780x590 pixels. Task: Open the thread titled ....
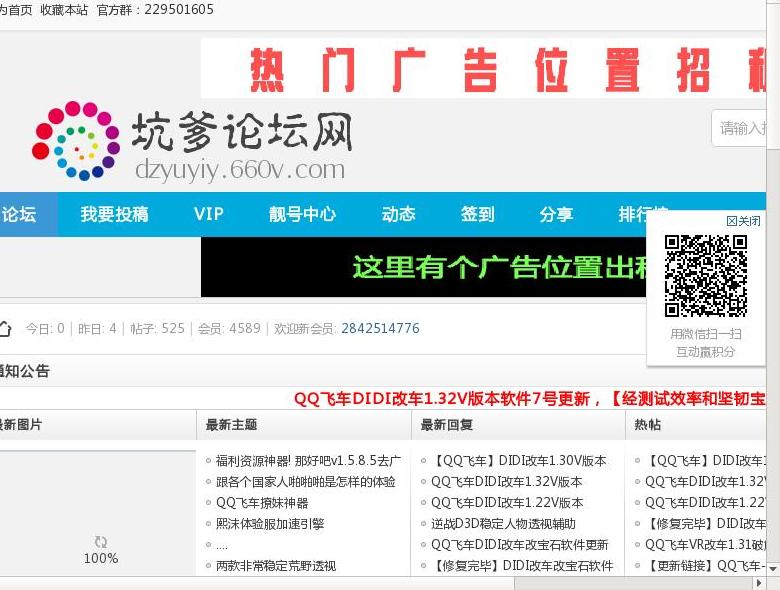[x=222, y=546]
